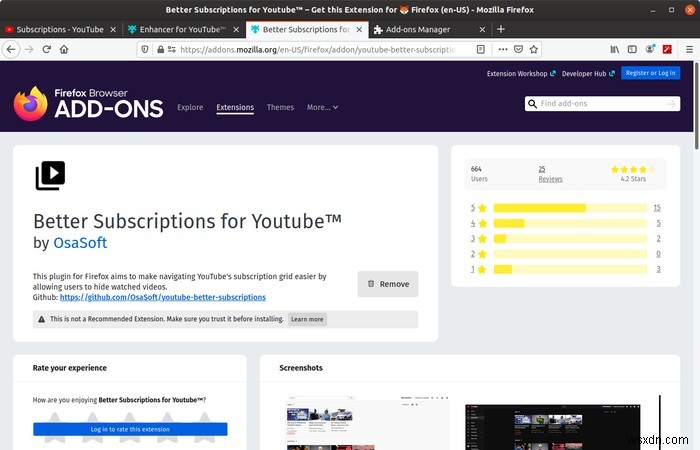Save page to Pocket
The width and height of the screenshot is (700, 450).
518,49
